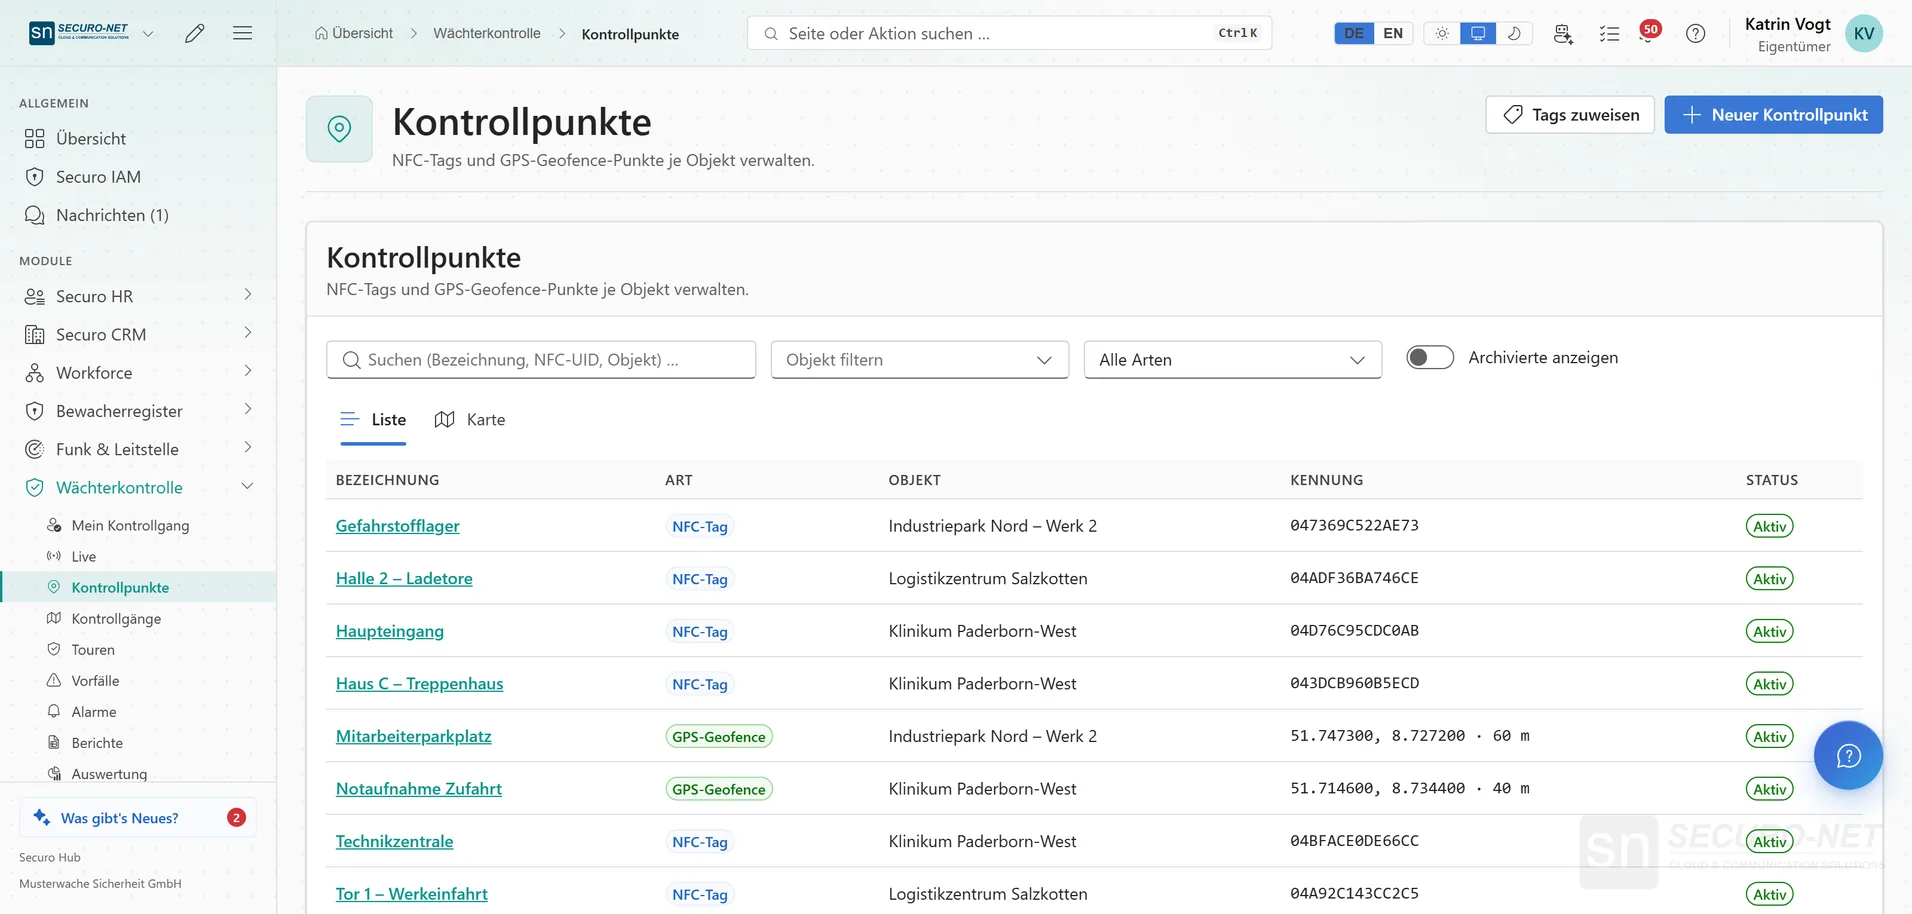Screen dimensions: 1912x914
Task: Open the Objekt filtern dropdown
Action: 919,360
